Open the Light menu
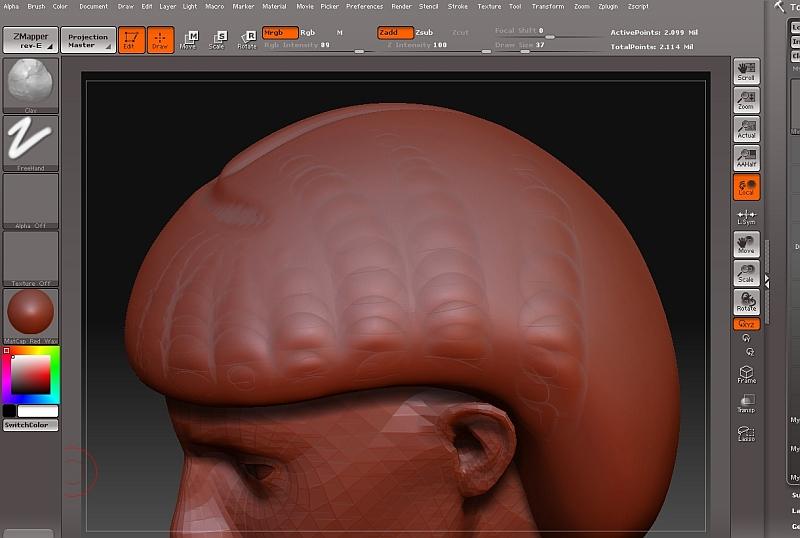The image size is (800, 538). coord(190,6)
